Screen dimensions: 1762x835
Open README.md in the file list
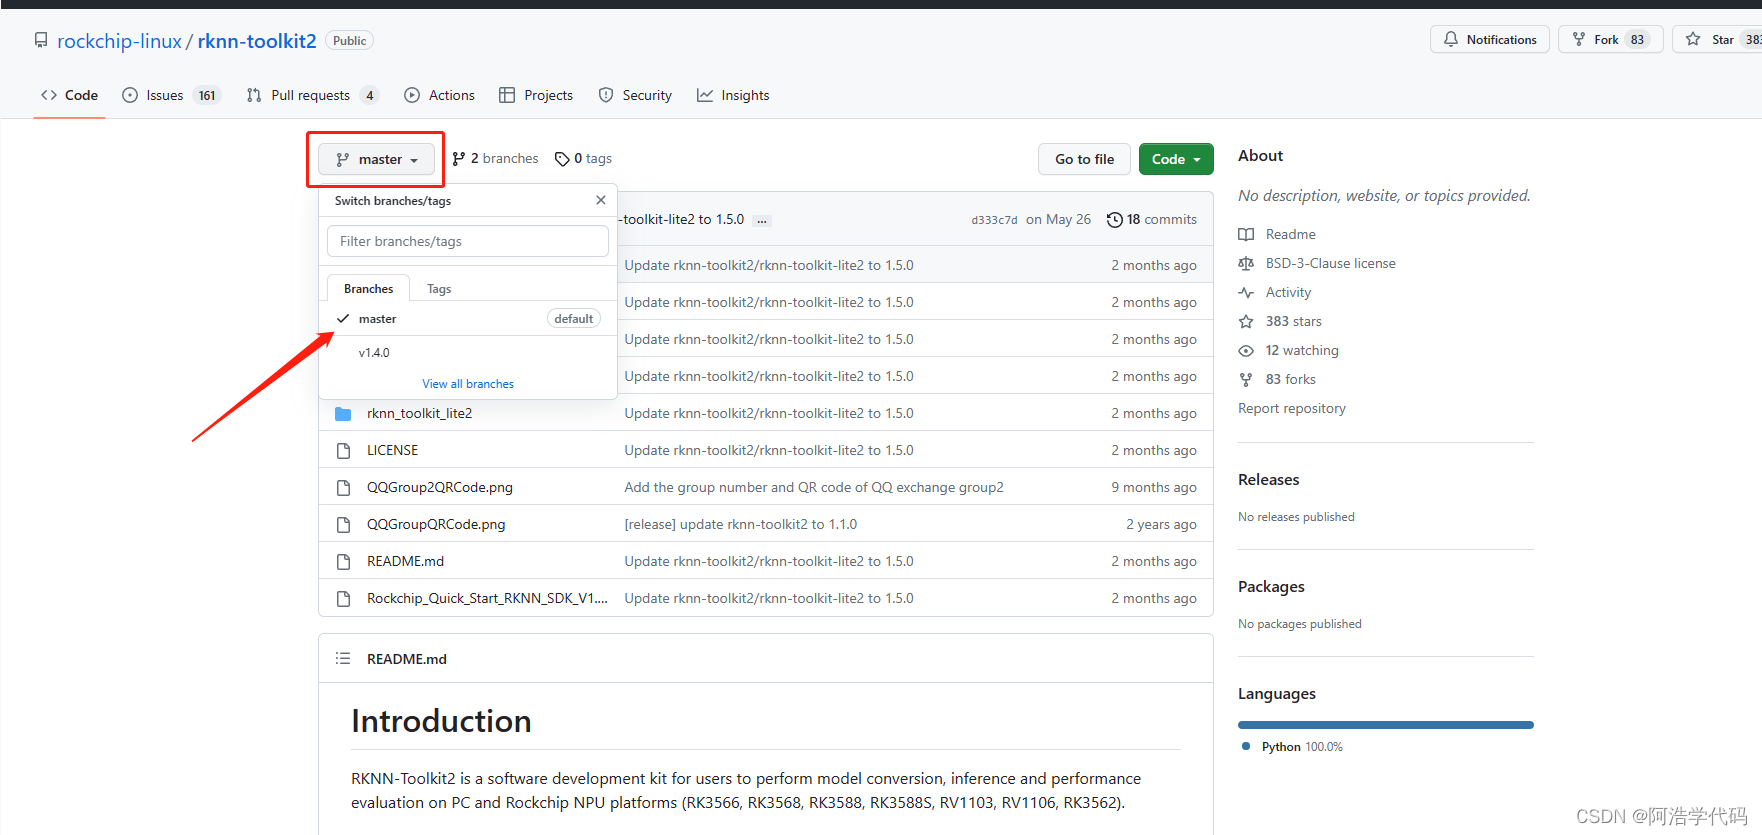pos(405,561)
